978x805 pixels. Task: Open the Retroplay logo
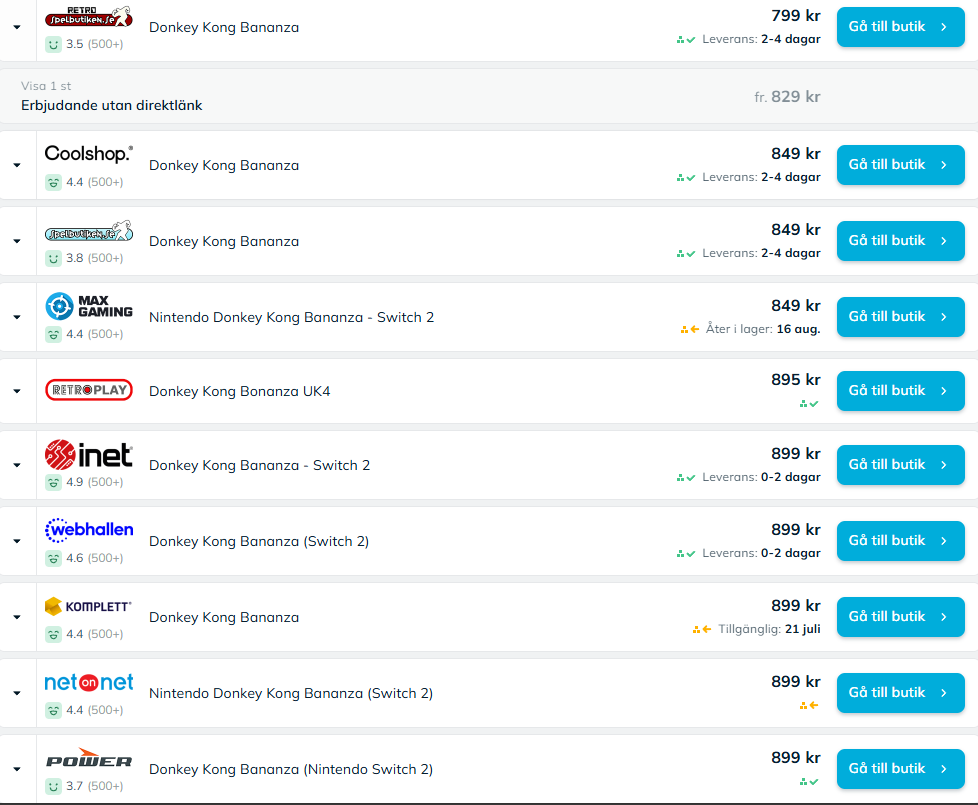click(89, 390)
